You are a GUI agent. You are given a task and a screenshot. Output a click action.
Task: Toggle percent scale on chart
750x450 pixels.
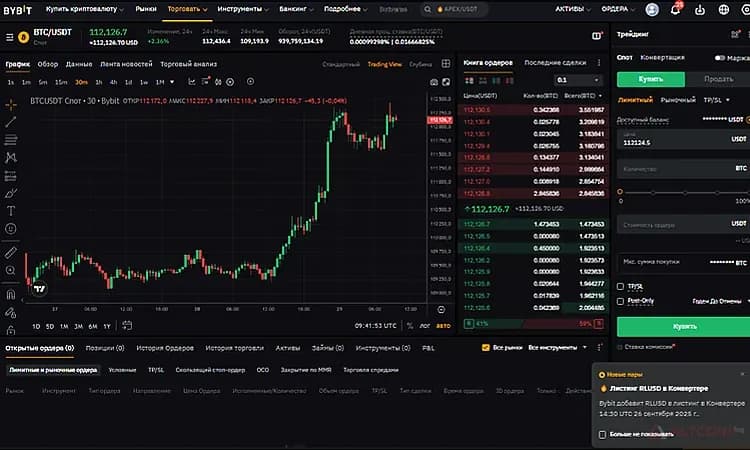pyautogui.click(x=410, y=326)
